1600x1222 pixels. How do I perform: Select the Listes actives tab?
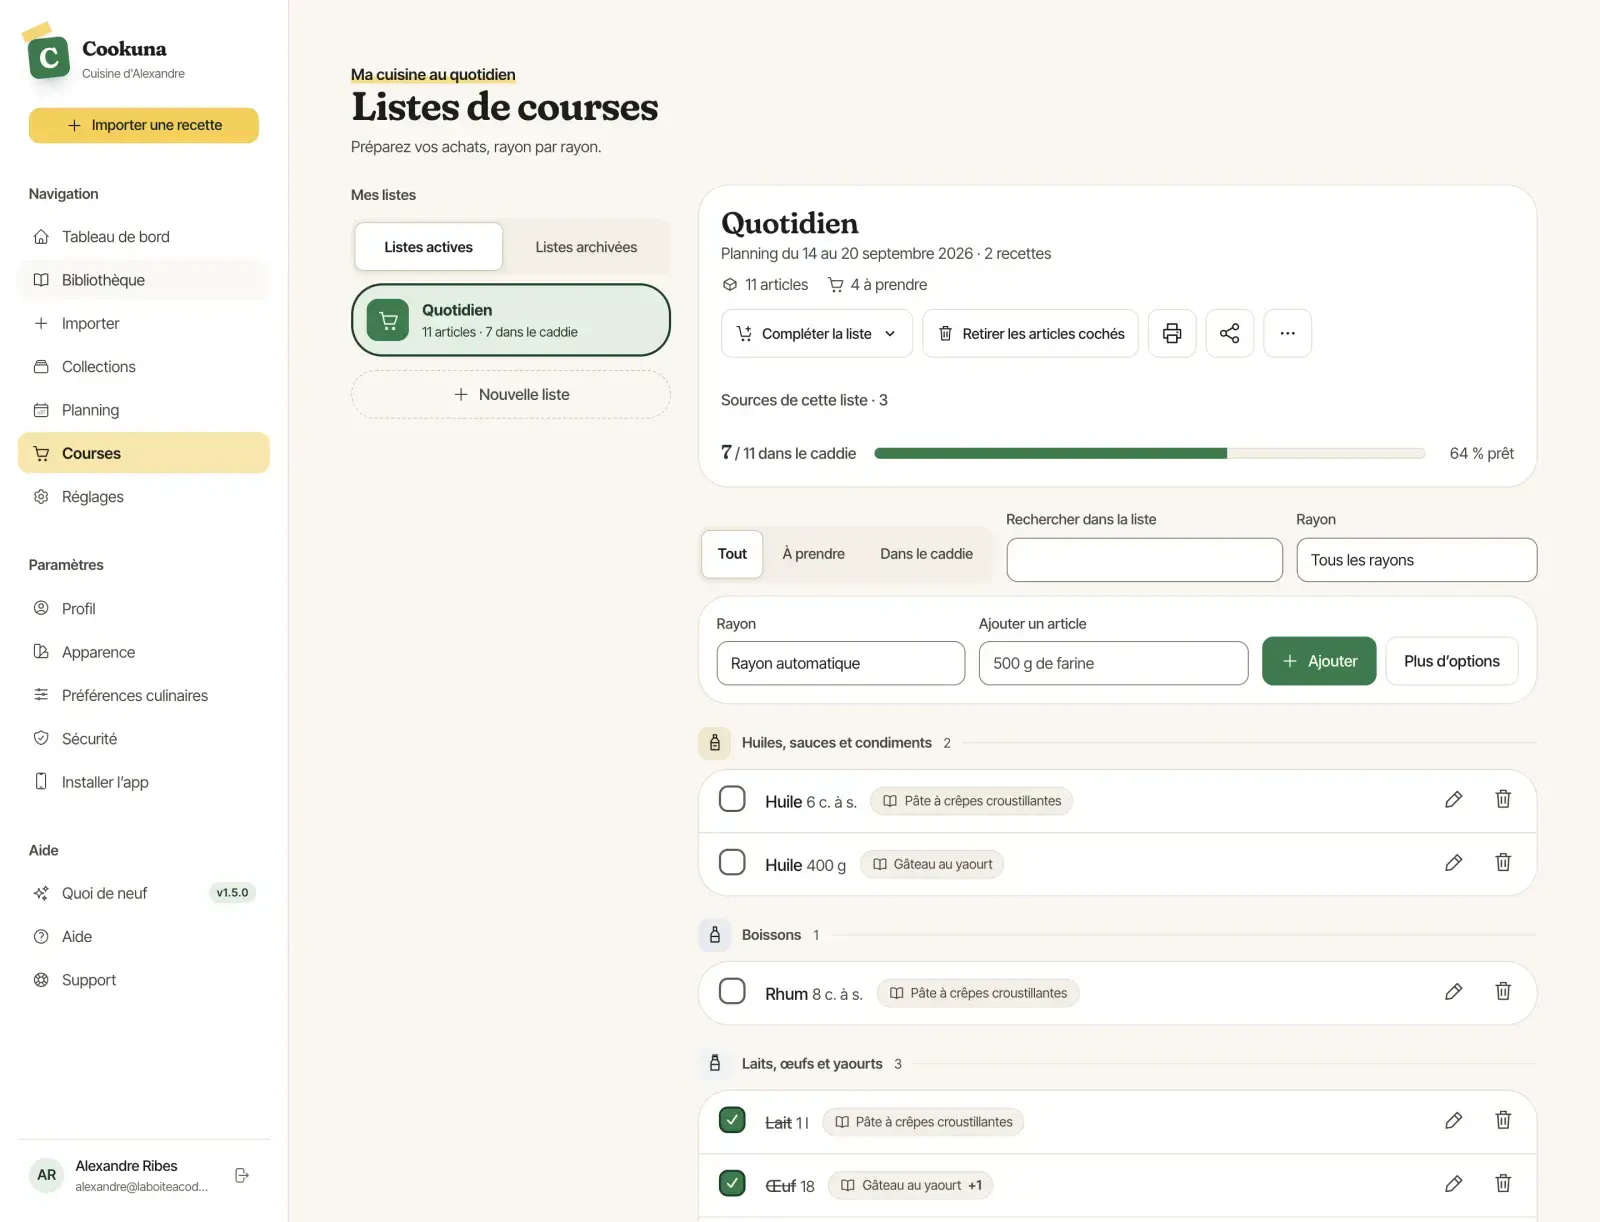(x=428, y=247)
